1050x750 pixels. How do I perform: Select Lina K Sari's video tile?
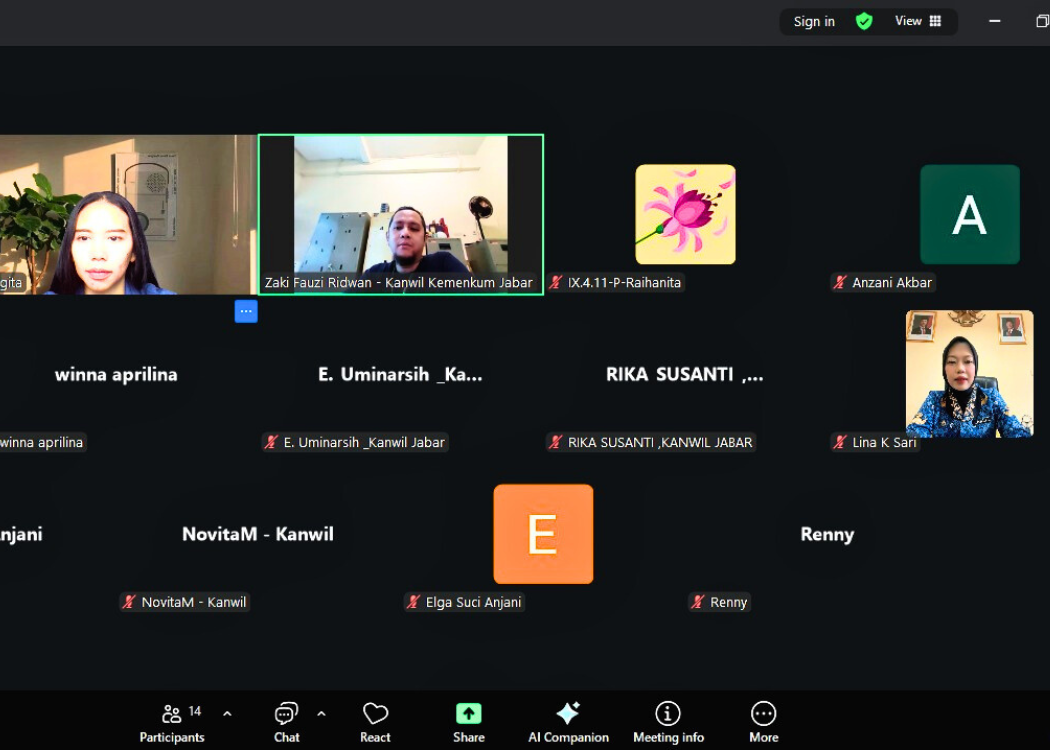pos(969,374)
